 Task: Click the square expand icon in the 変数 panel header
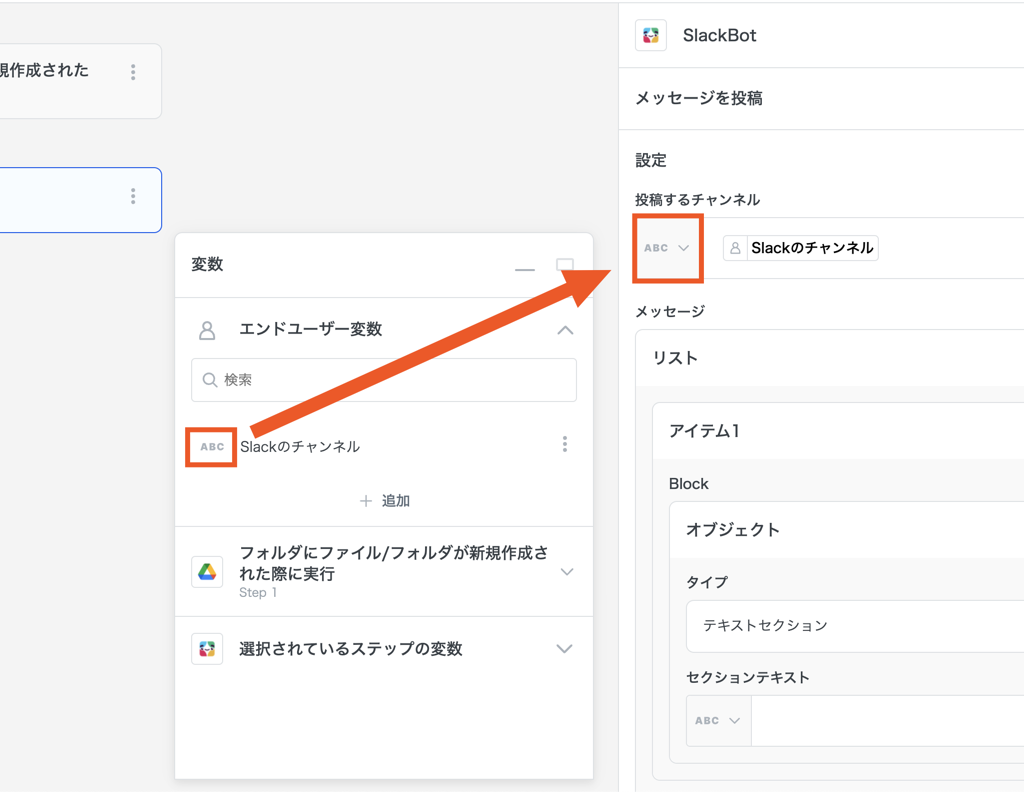tap(565, 266)
